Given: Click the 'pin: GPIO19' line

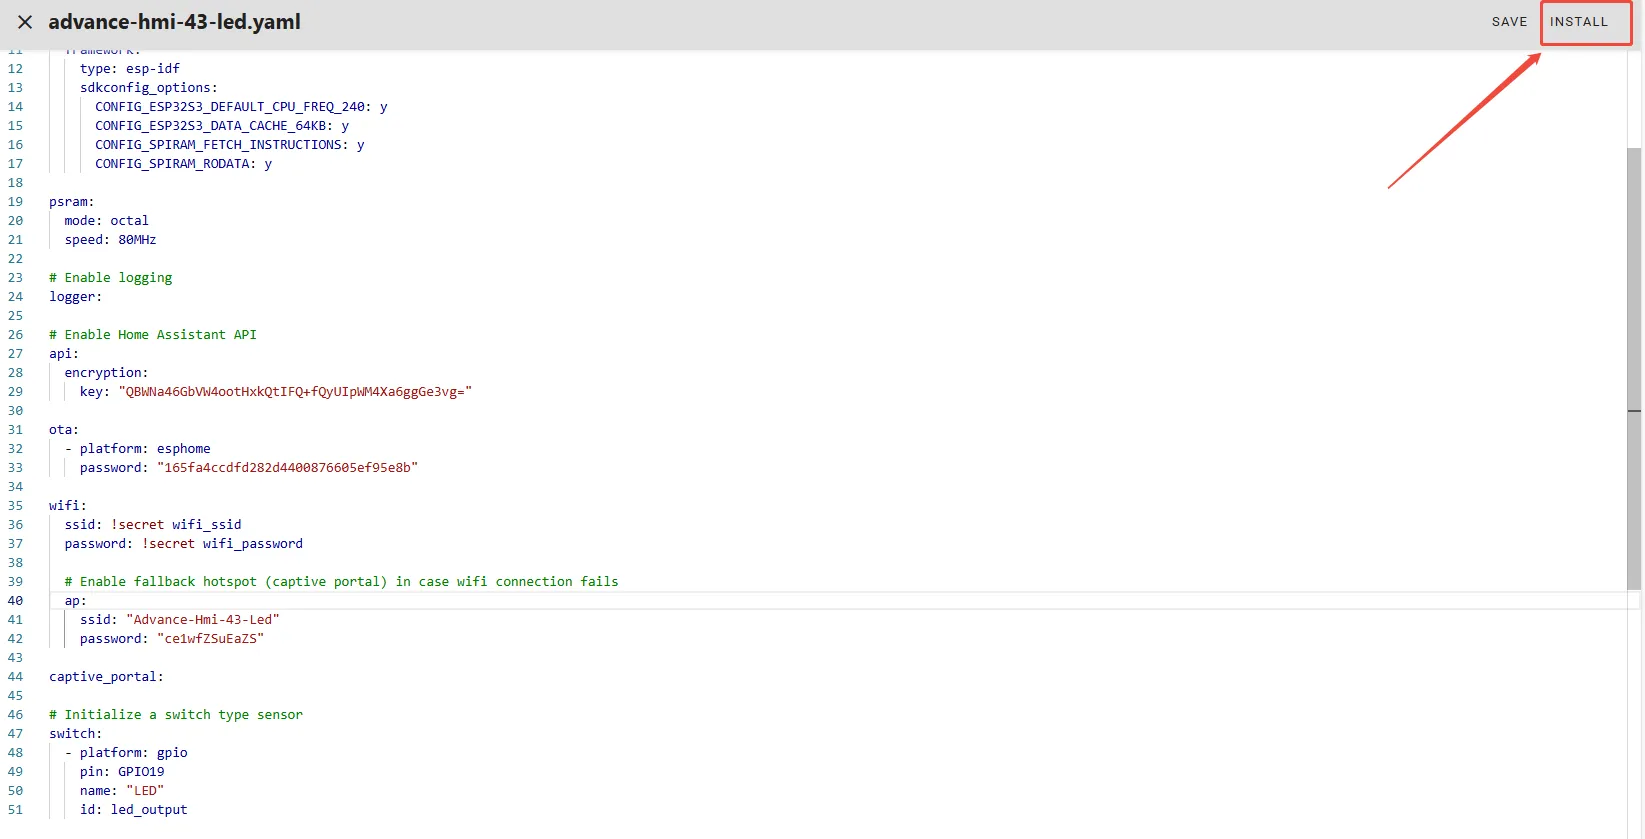Looking at the screenshot, I should point(122,772).
